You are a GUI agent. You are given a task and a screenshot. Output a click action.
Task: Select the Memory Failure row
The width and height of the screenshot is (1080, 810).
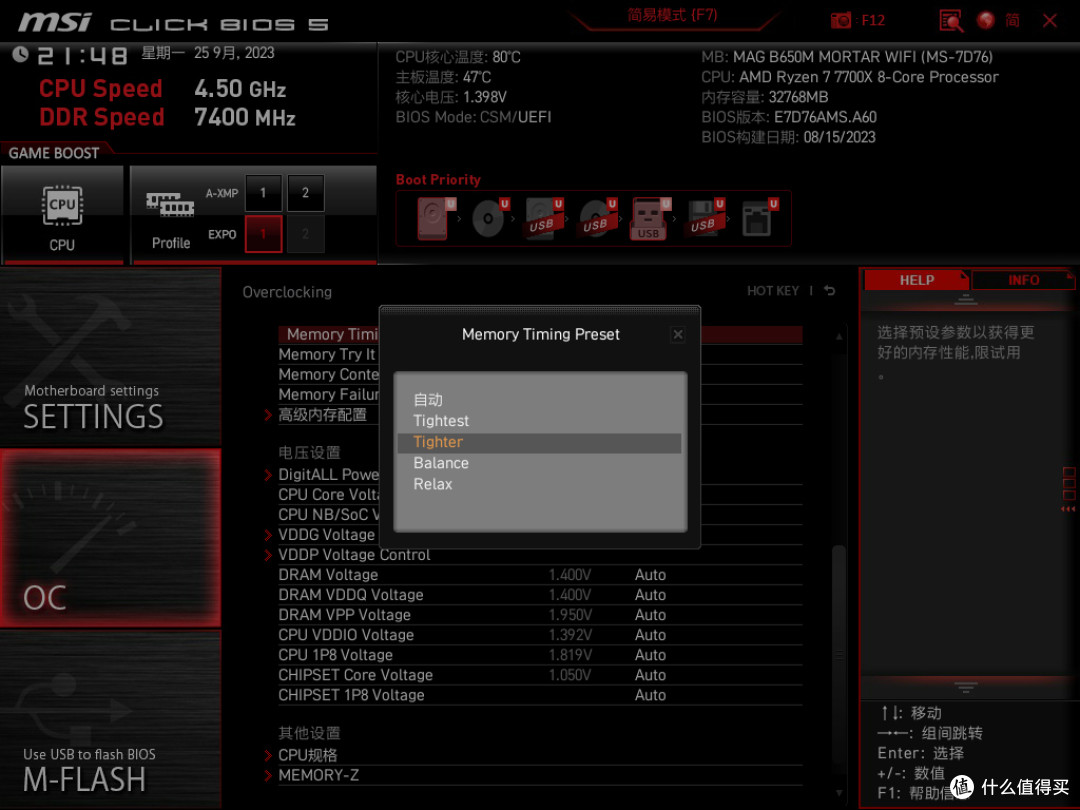tap(329, 395)
